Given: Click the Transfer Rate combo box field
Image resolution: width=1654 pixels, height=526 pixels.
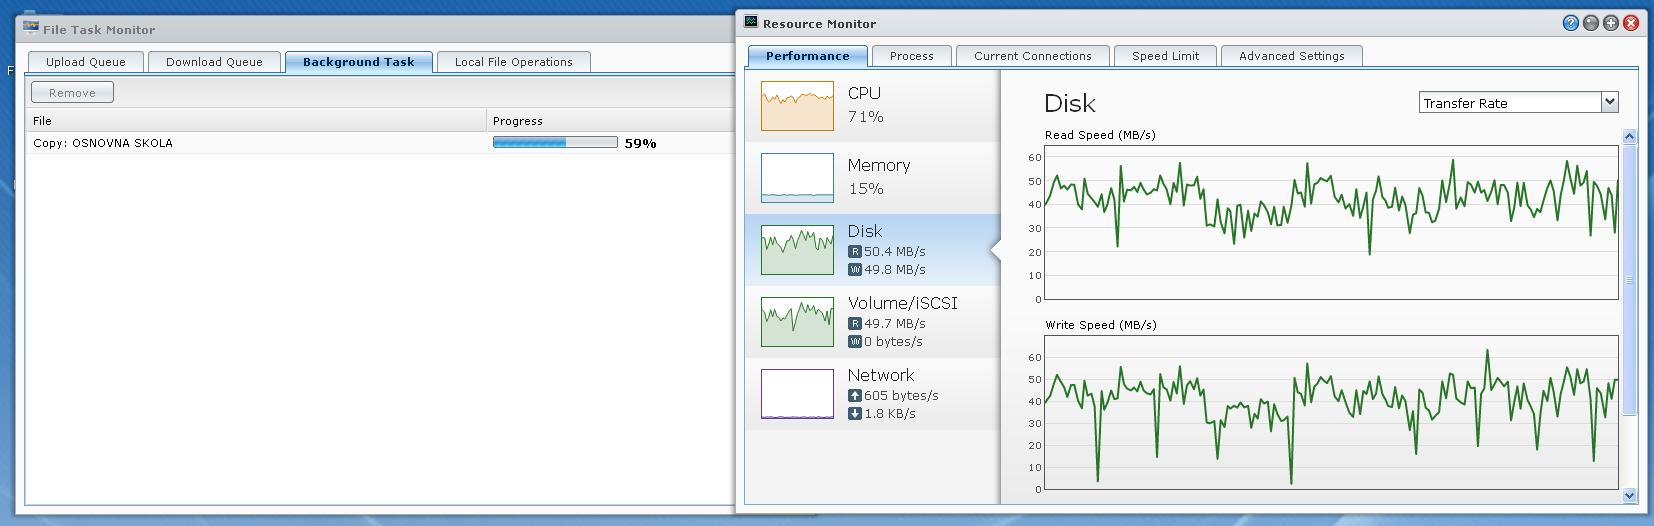Looking at the screenshot, I should tap(1510, 103).
